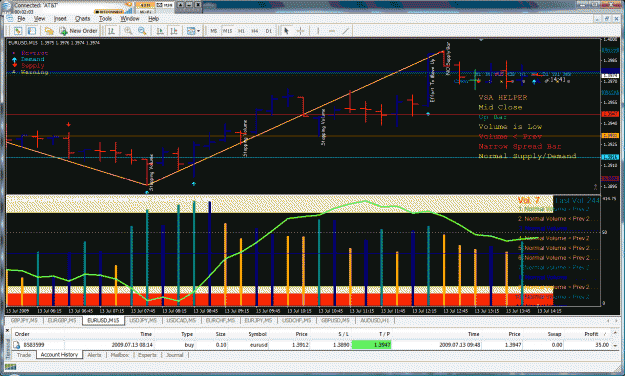625x376 pixels.
Task: Open the Experts terminal tab
Action: pyautogui.click(x=147, y=355)
